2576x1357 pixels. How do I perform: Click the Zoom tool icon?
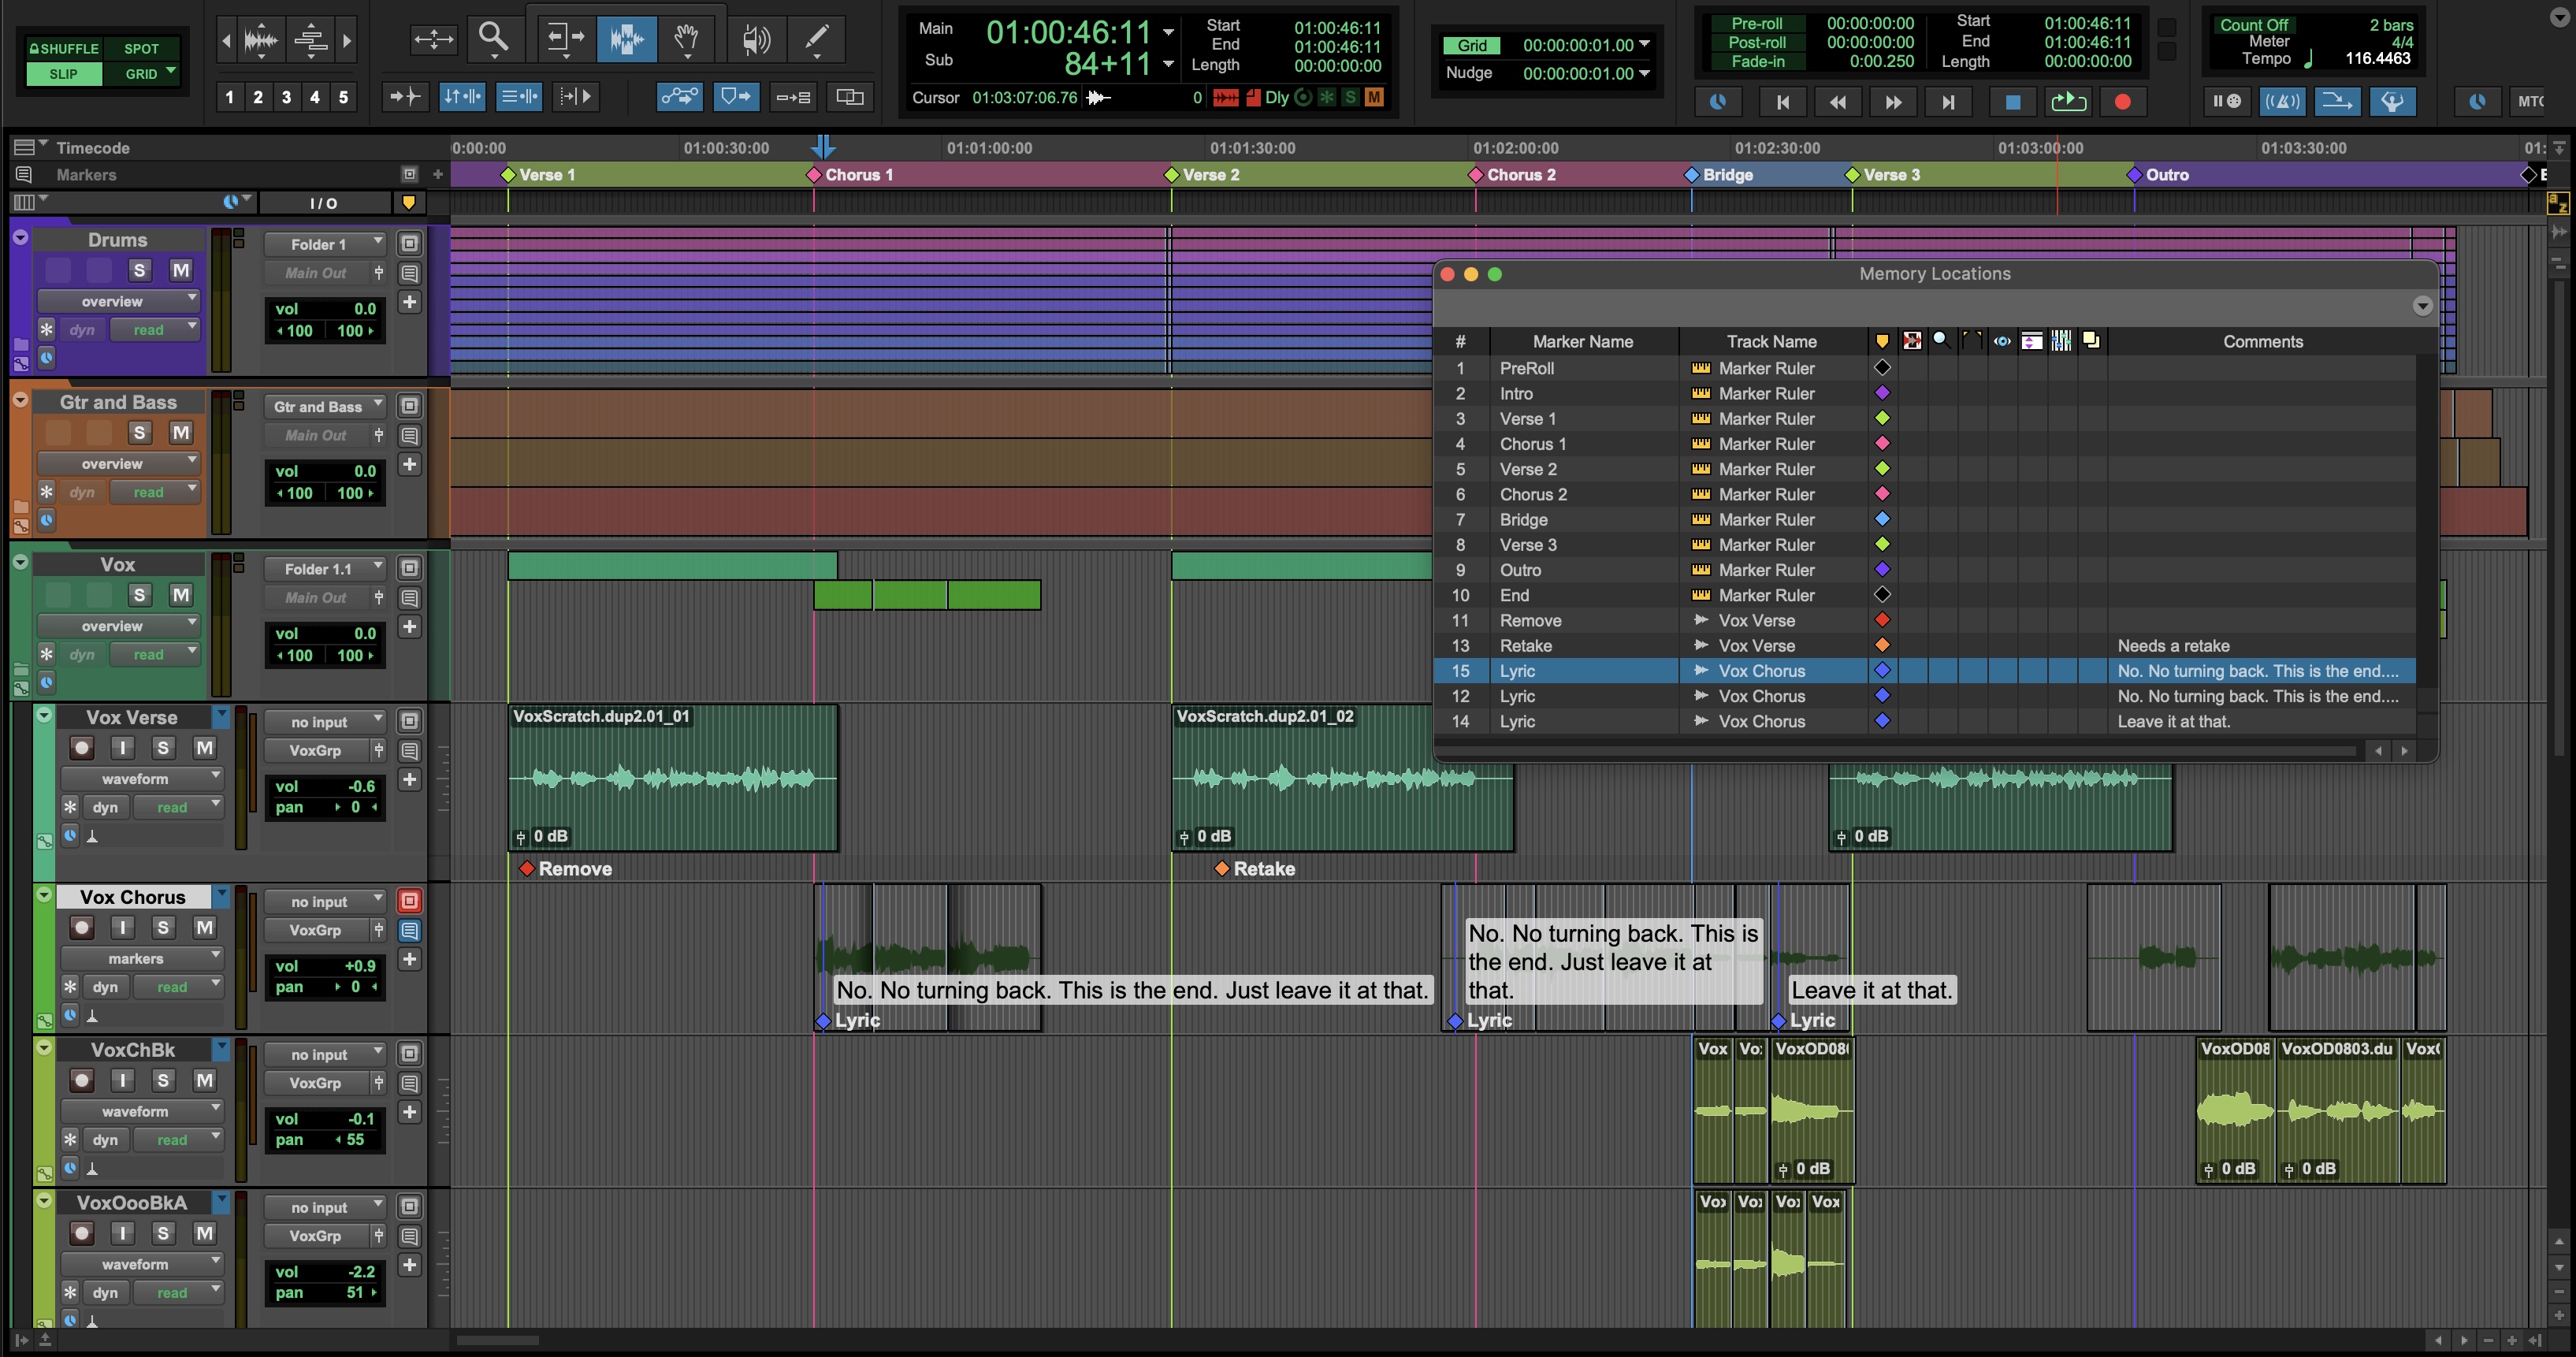[493, 38]
